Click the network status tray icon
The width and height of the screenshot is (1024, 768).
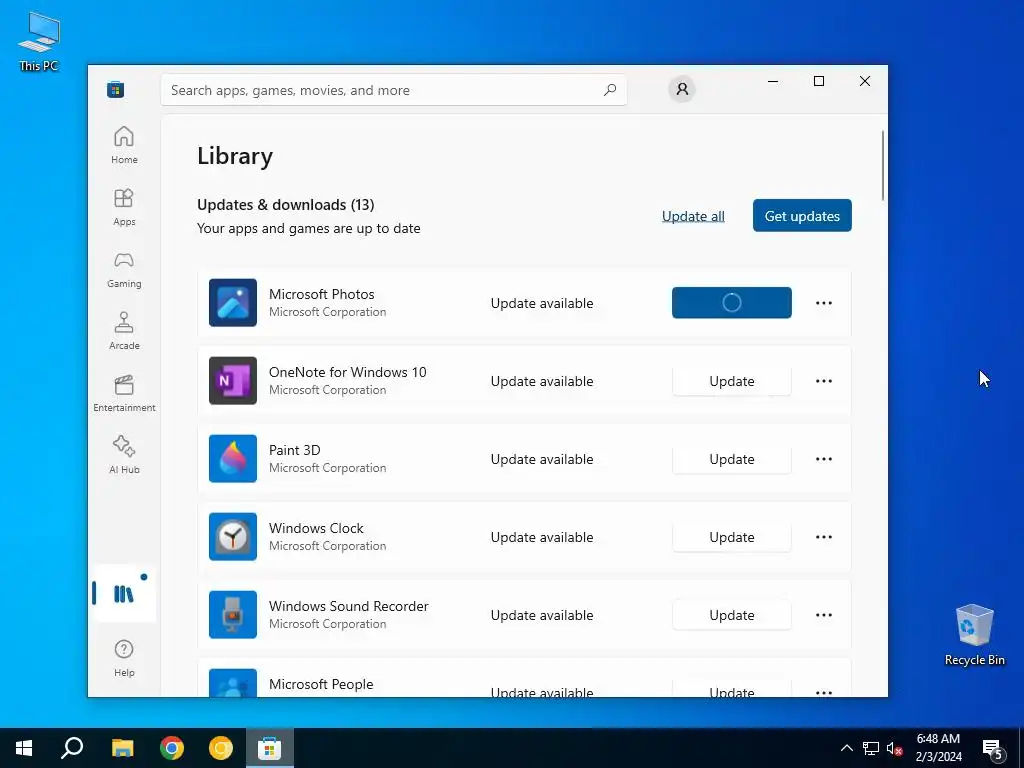871,748
